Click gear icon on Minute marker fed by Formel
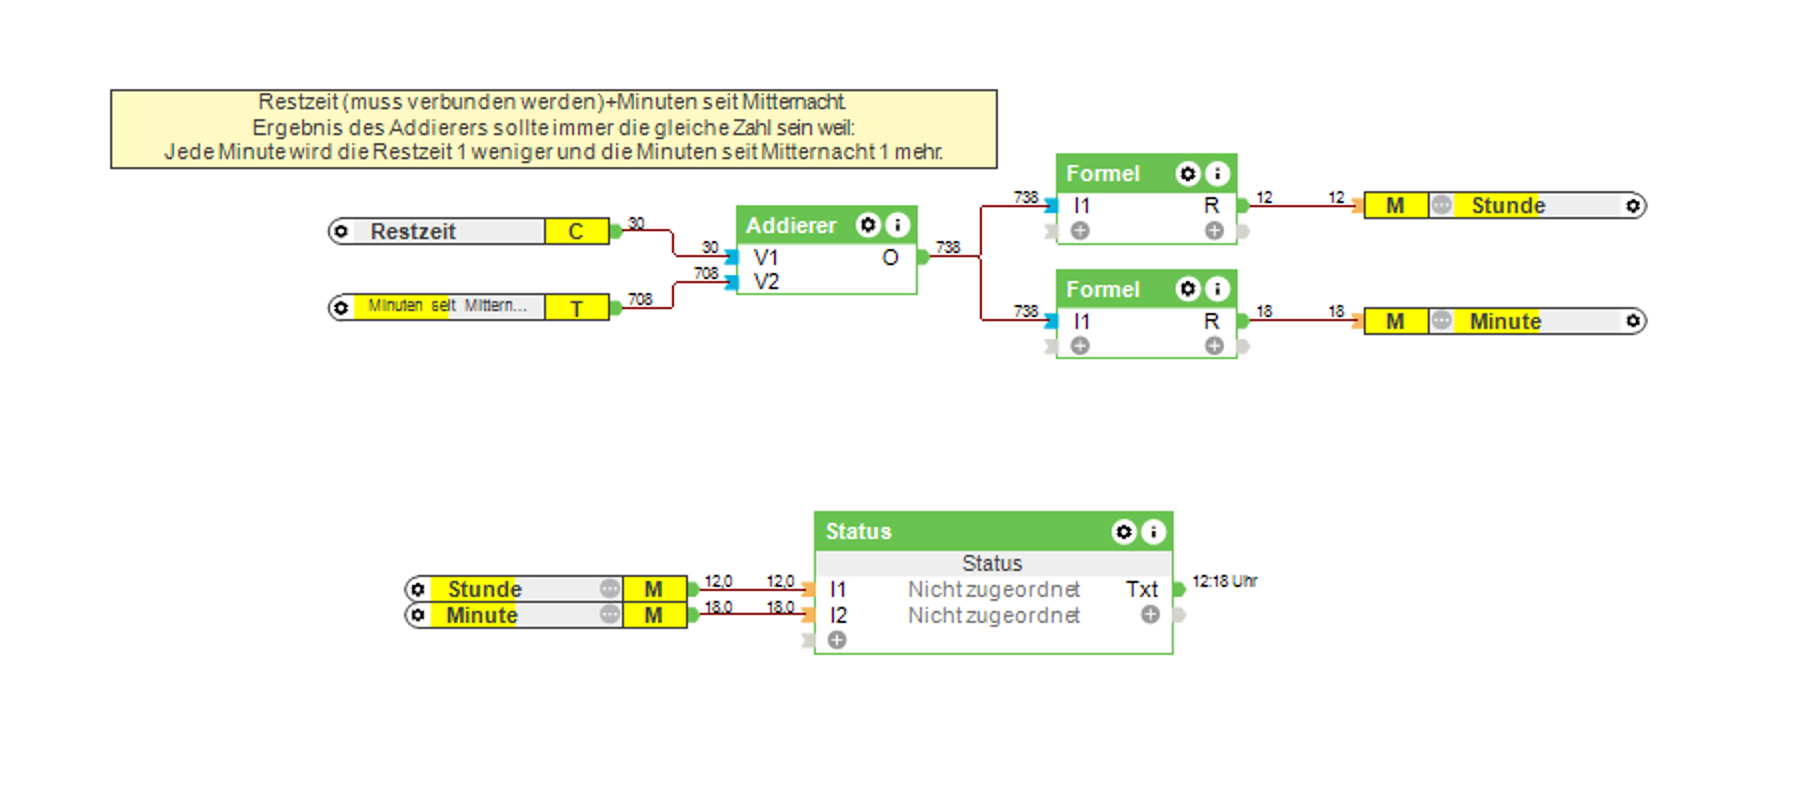 (x=1633, y=321)
